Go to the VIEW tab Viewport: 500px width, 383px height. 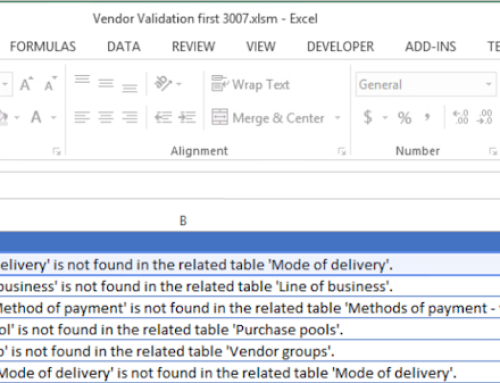click(261, 47)
